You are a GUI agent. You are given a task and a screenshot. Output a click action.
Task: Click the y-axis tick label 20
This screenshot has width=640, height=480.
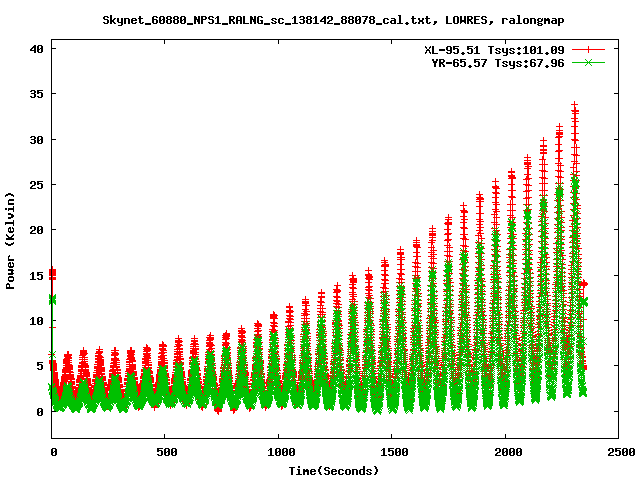[36, 230]
